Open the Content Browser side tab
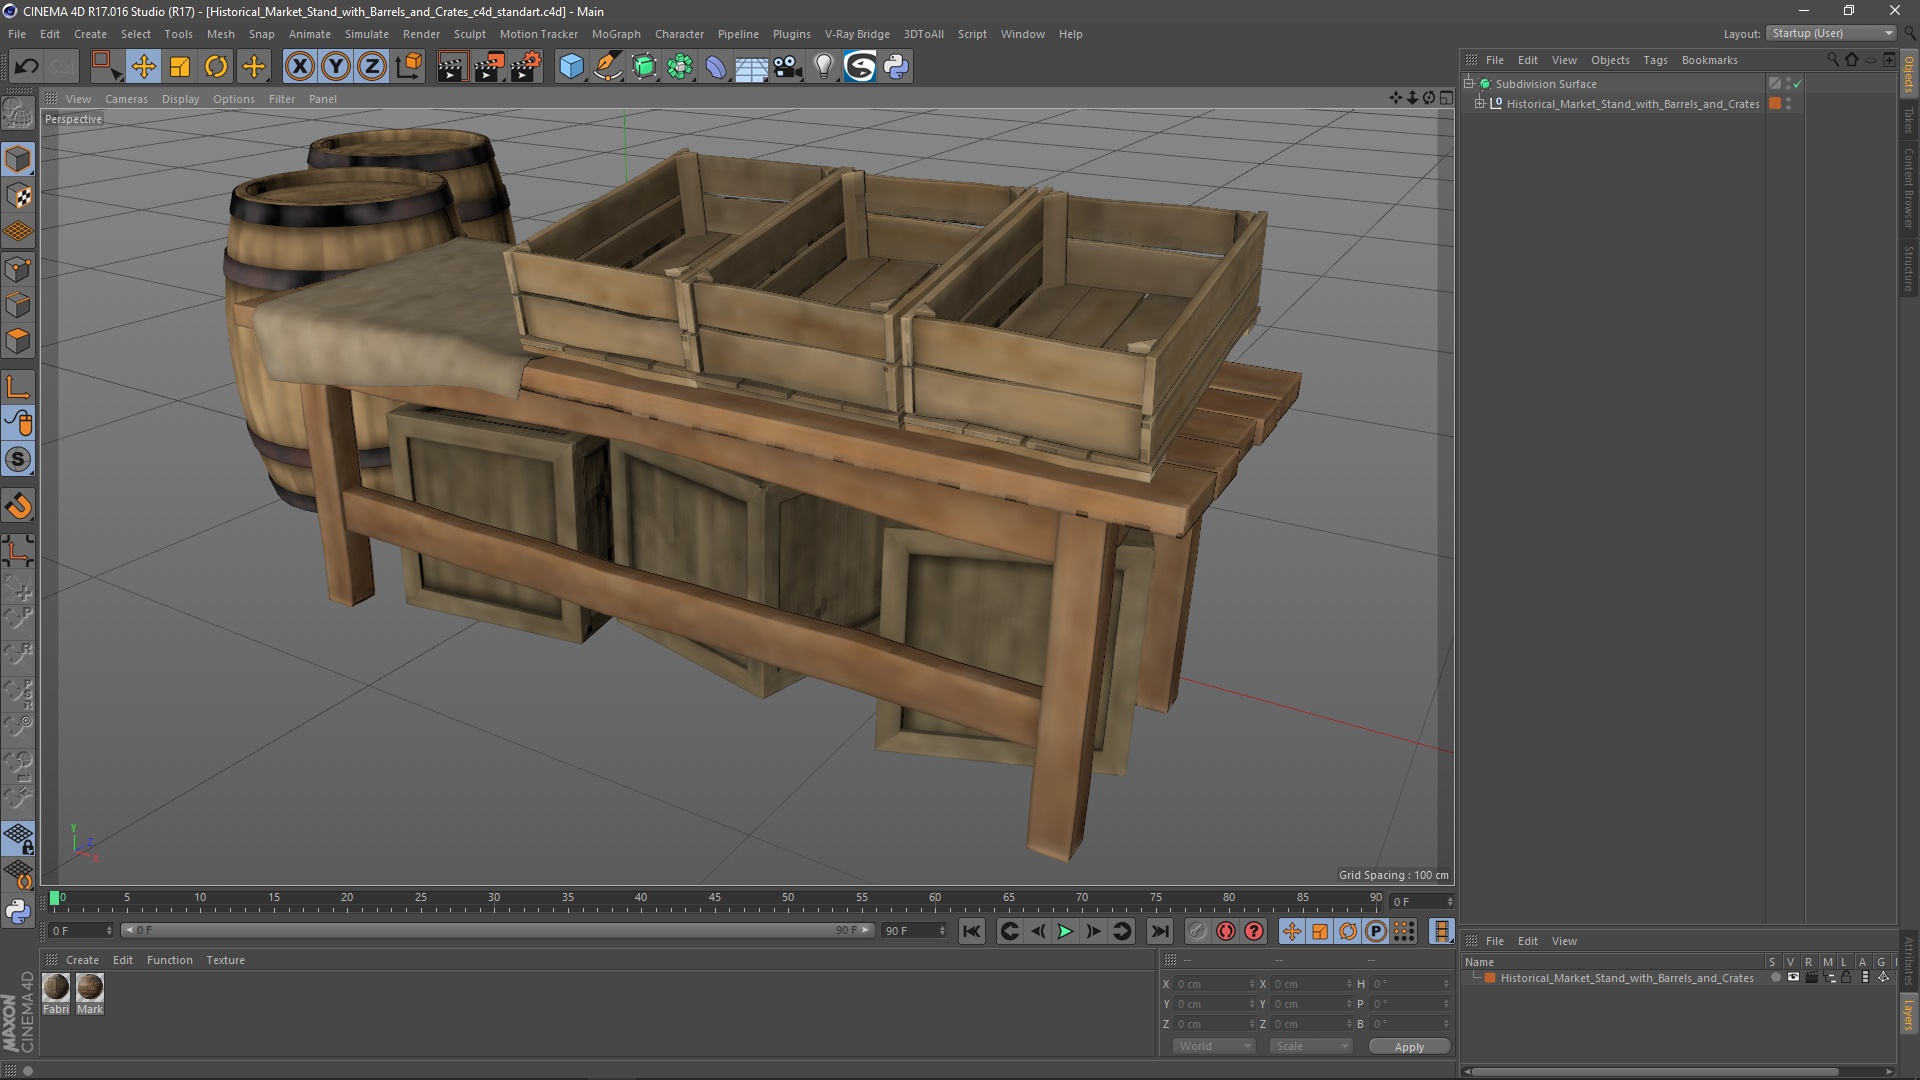The image size is (1920, 1080). [1909, 188]
